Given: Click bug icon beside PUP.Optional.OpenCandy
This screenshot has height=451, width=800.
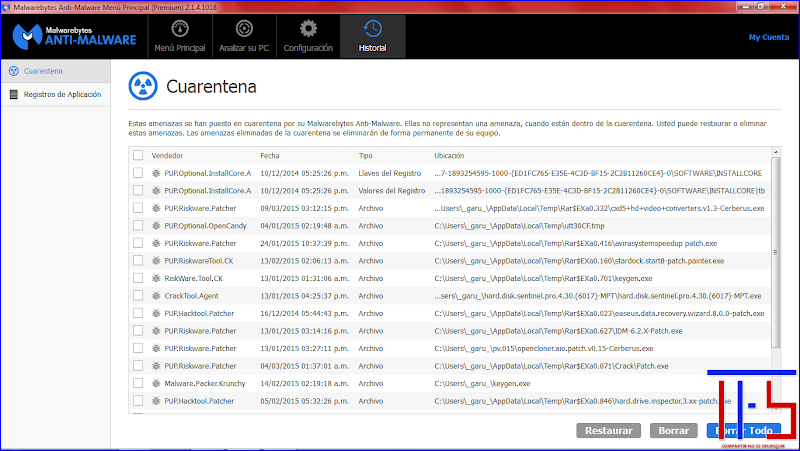Looking at the screenshot, I should click(x=156, y=226).
